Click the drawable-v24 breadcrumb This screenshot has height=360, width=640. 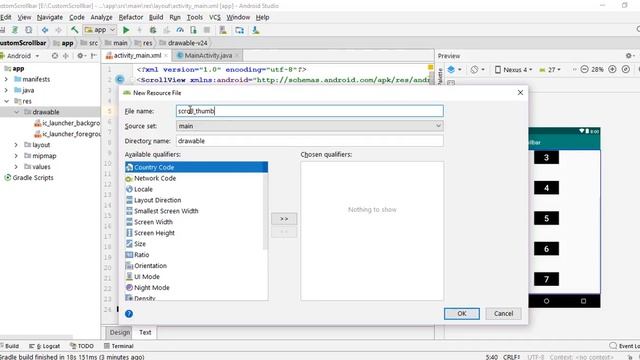coord(183,43)
